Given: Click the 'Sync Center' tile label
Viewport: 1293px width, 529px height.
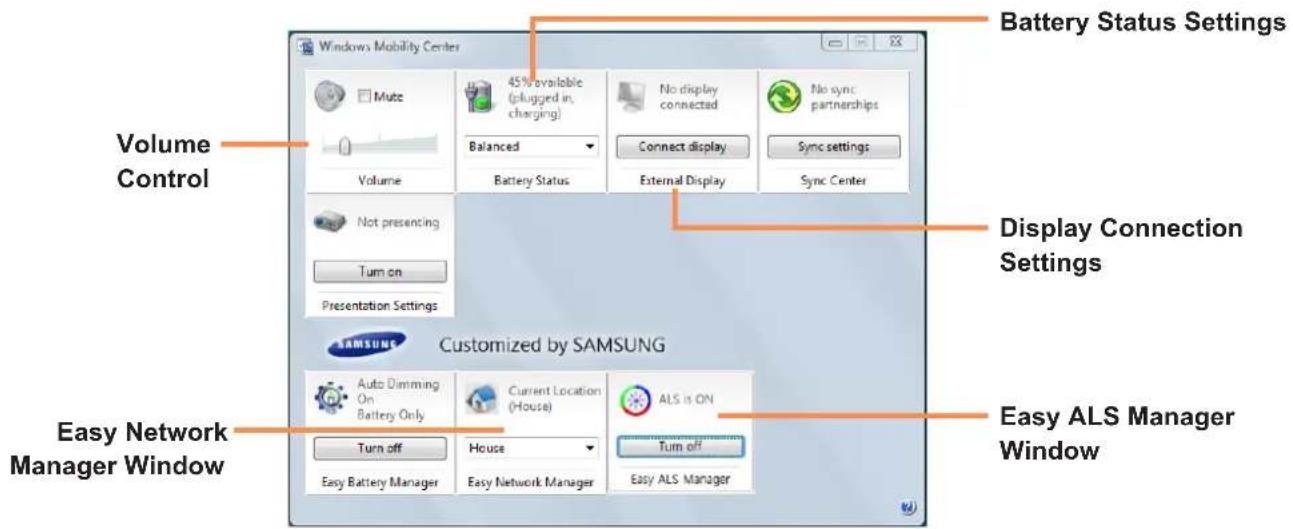Looking at the screenshot, I should click(x=833, y=181).
